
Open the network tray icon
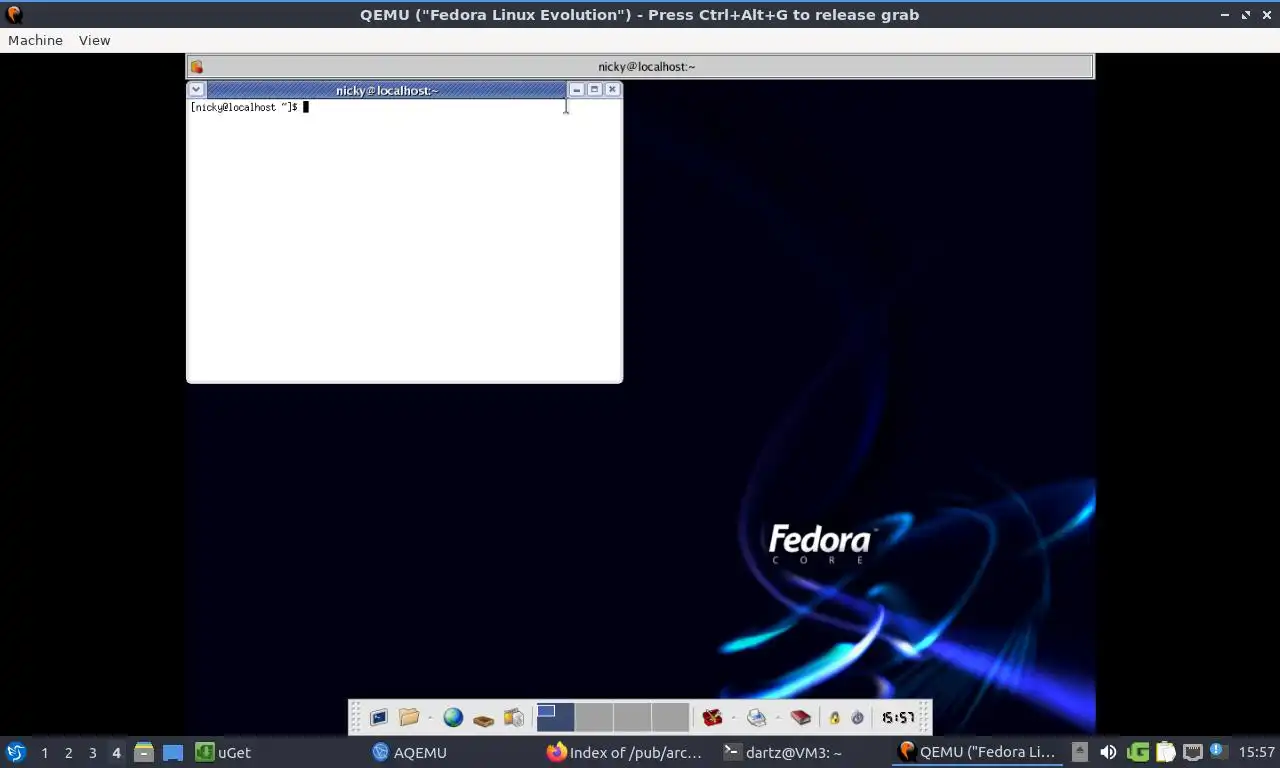tap(1192, 752)
